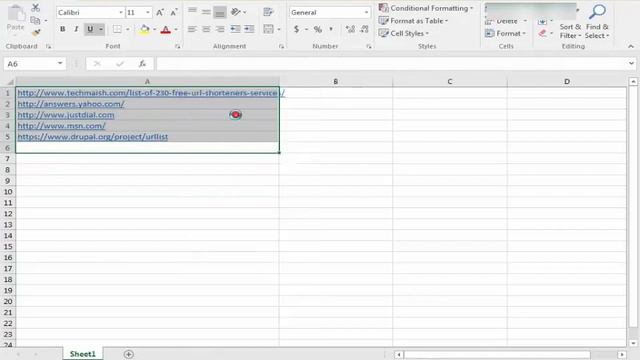
Task: Click the Copy icon in Clipboard
Action: [36, 20]
